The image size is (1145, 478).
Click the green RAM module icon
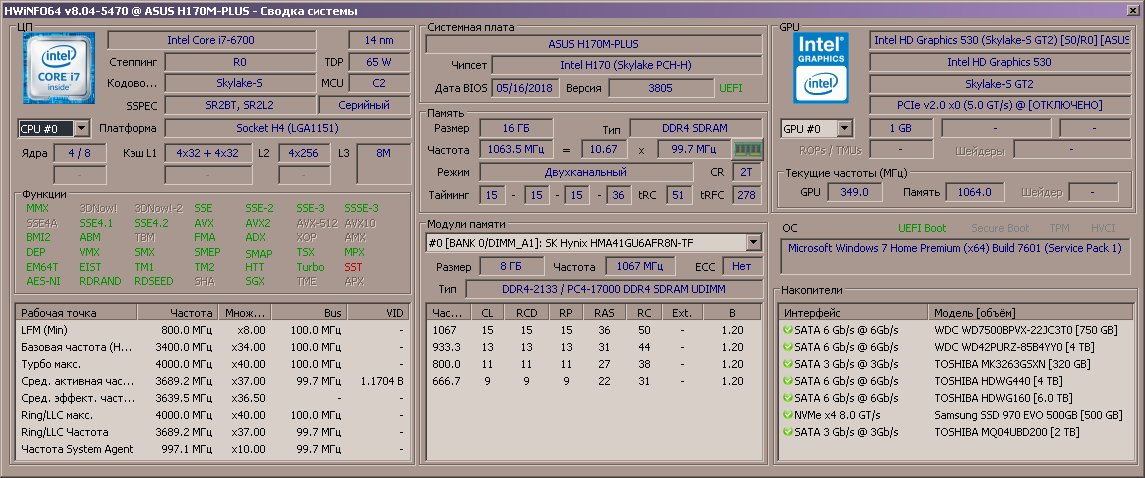[747, 150]
